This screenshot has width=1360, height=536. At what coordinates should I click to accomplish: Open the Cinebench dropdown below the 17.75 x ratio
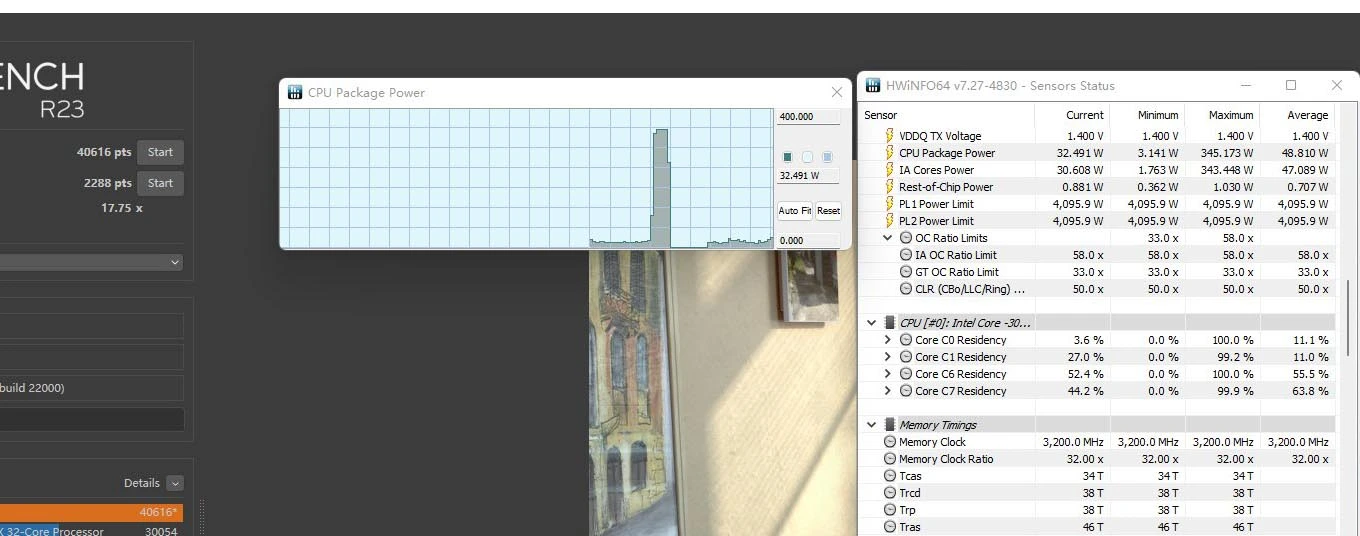(175, 262)
